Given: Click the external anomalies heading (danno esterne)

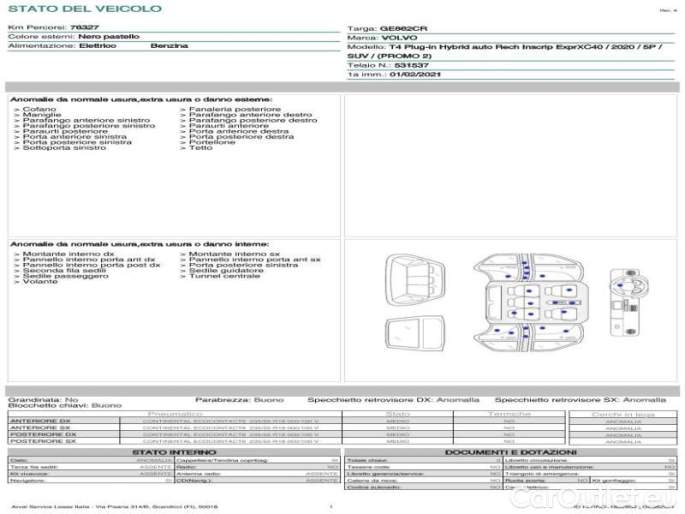Looking at the screenshot, I should pos(141,99).
